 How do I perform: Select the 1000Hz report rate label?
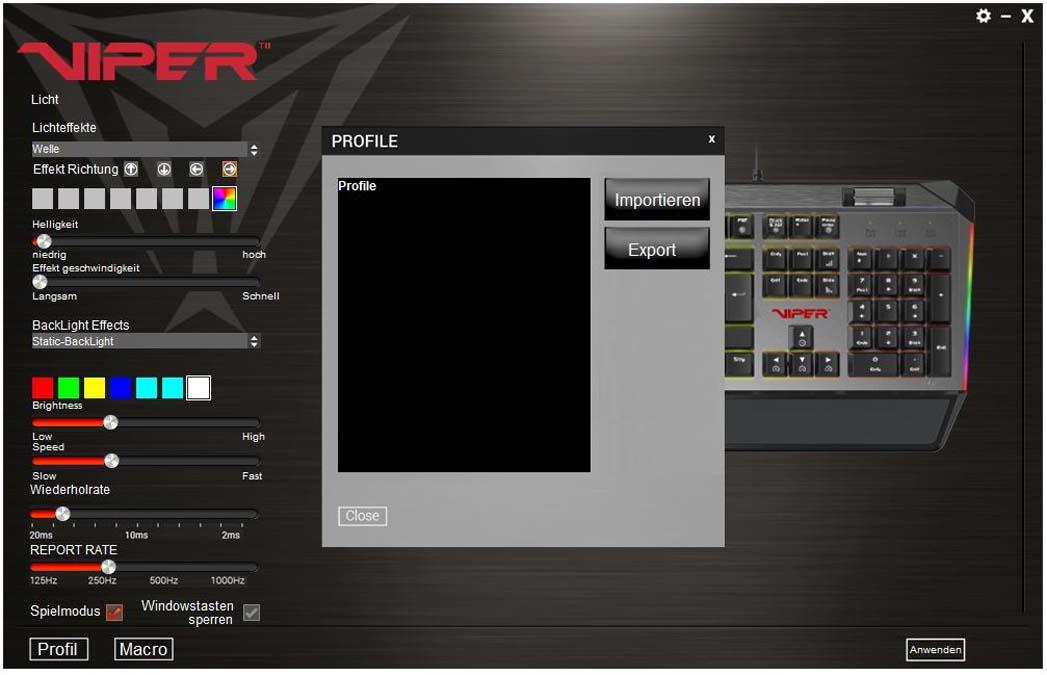(228, 581)
